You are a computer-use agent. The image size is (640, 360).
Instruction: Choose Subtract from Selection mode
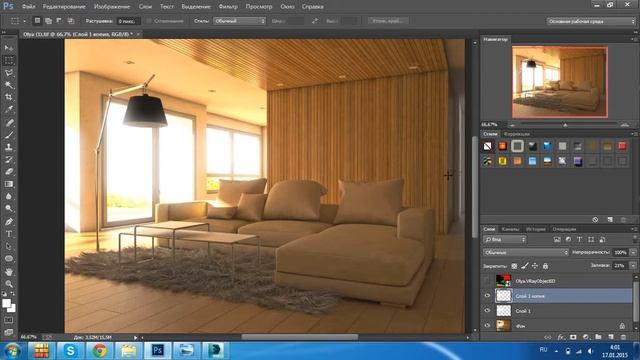click(x=60, y=20)
